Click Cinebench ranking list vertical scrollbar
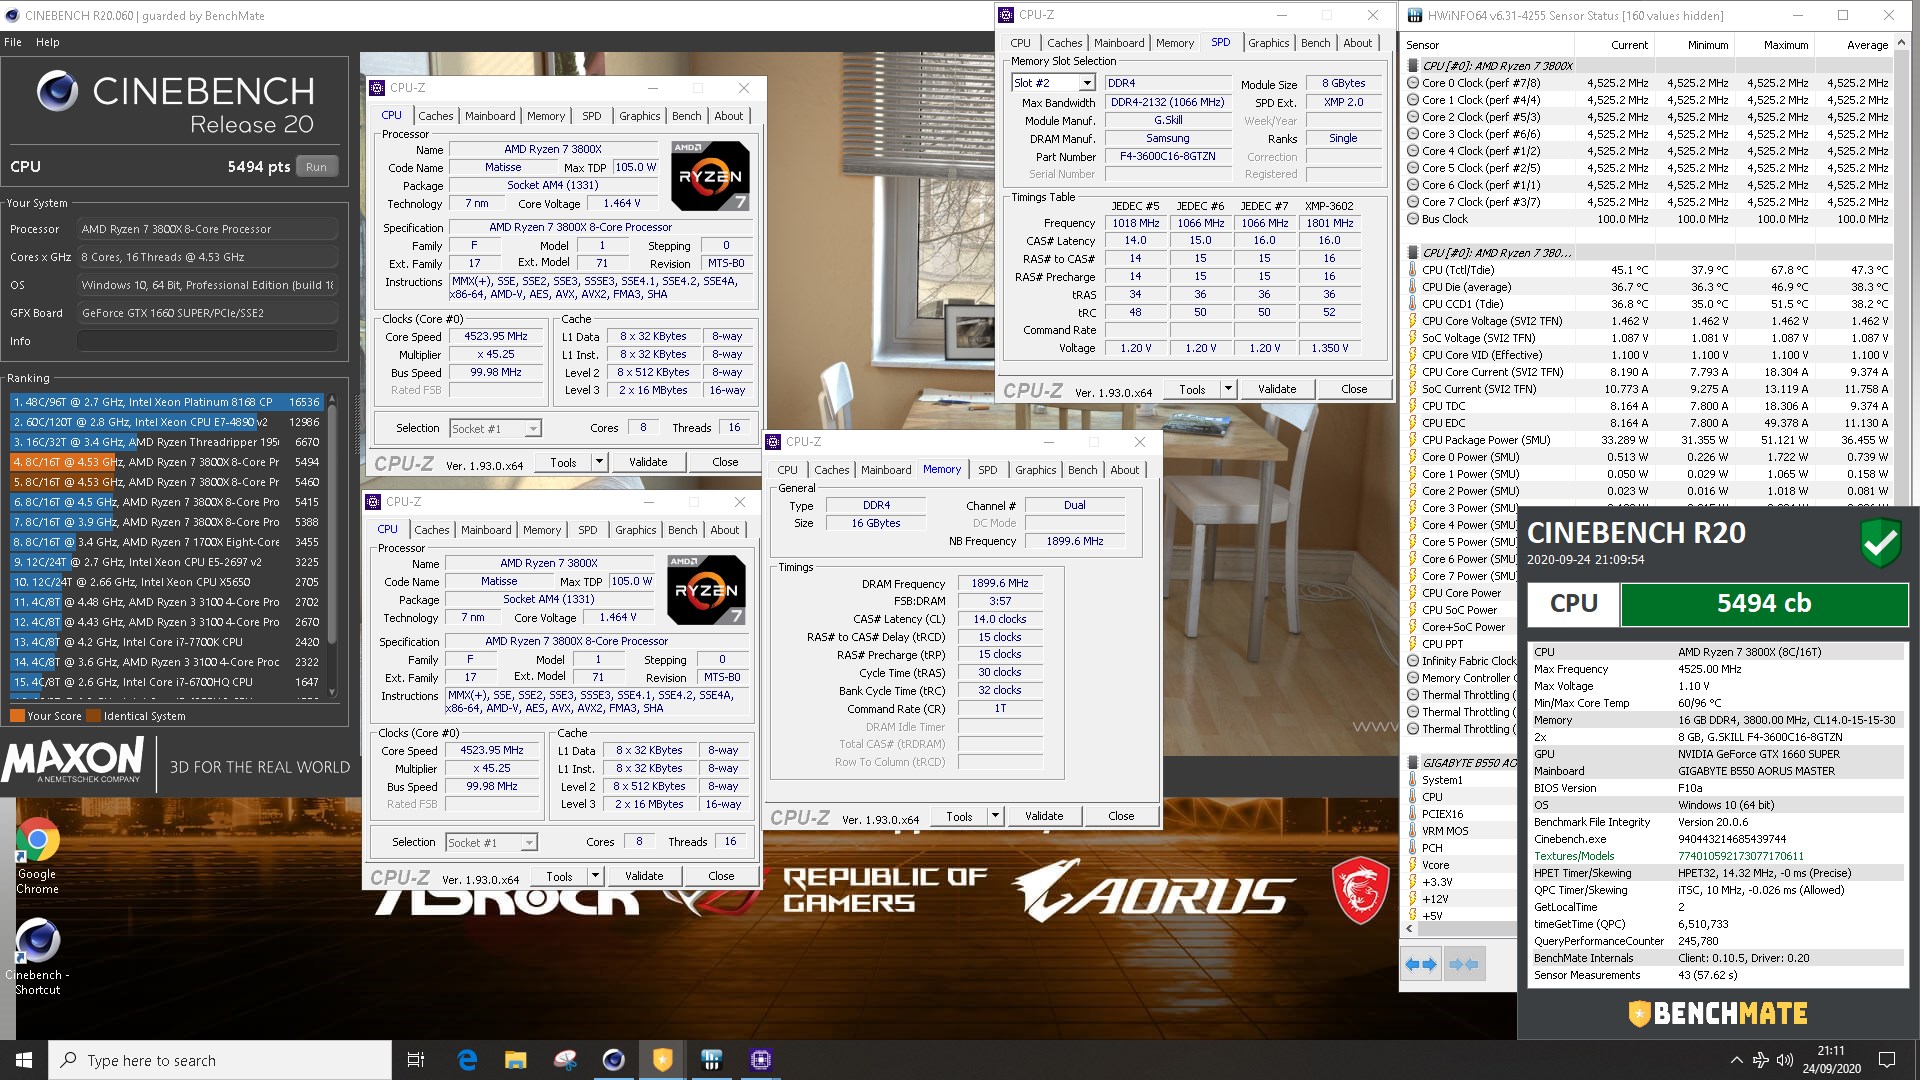The width and height of the screenshot is (1920, 1080). click(333, 545)
